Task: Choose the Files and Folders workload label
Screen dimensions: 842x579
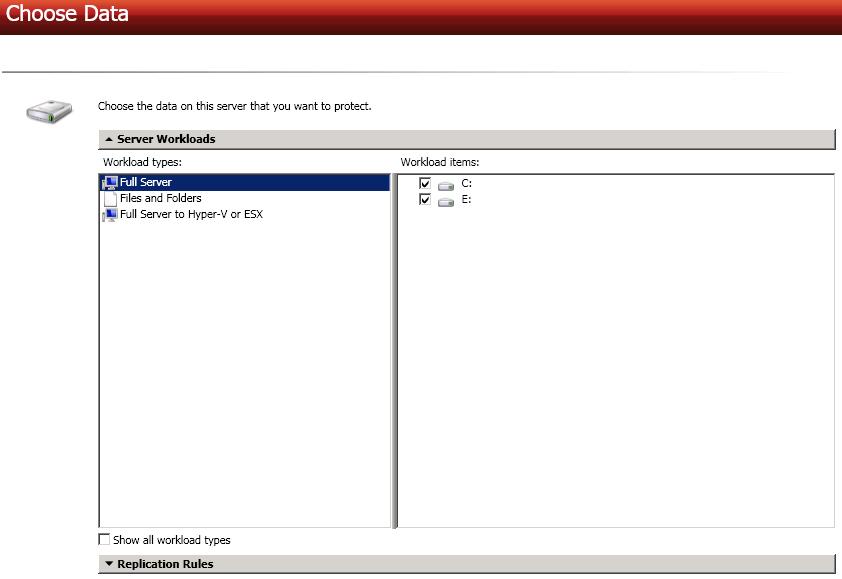Action: click(x=160, y=199)
